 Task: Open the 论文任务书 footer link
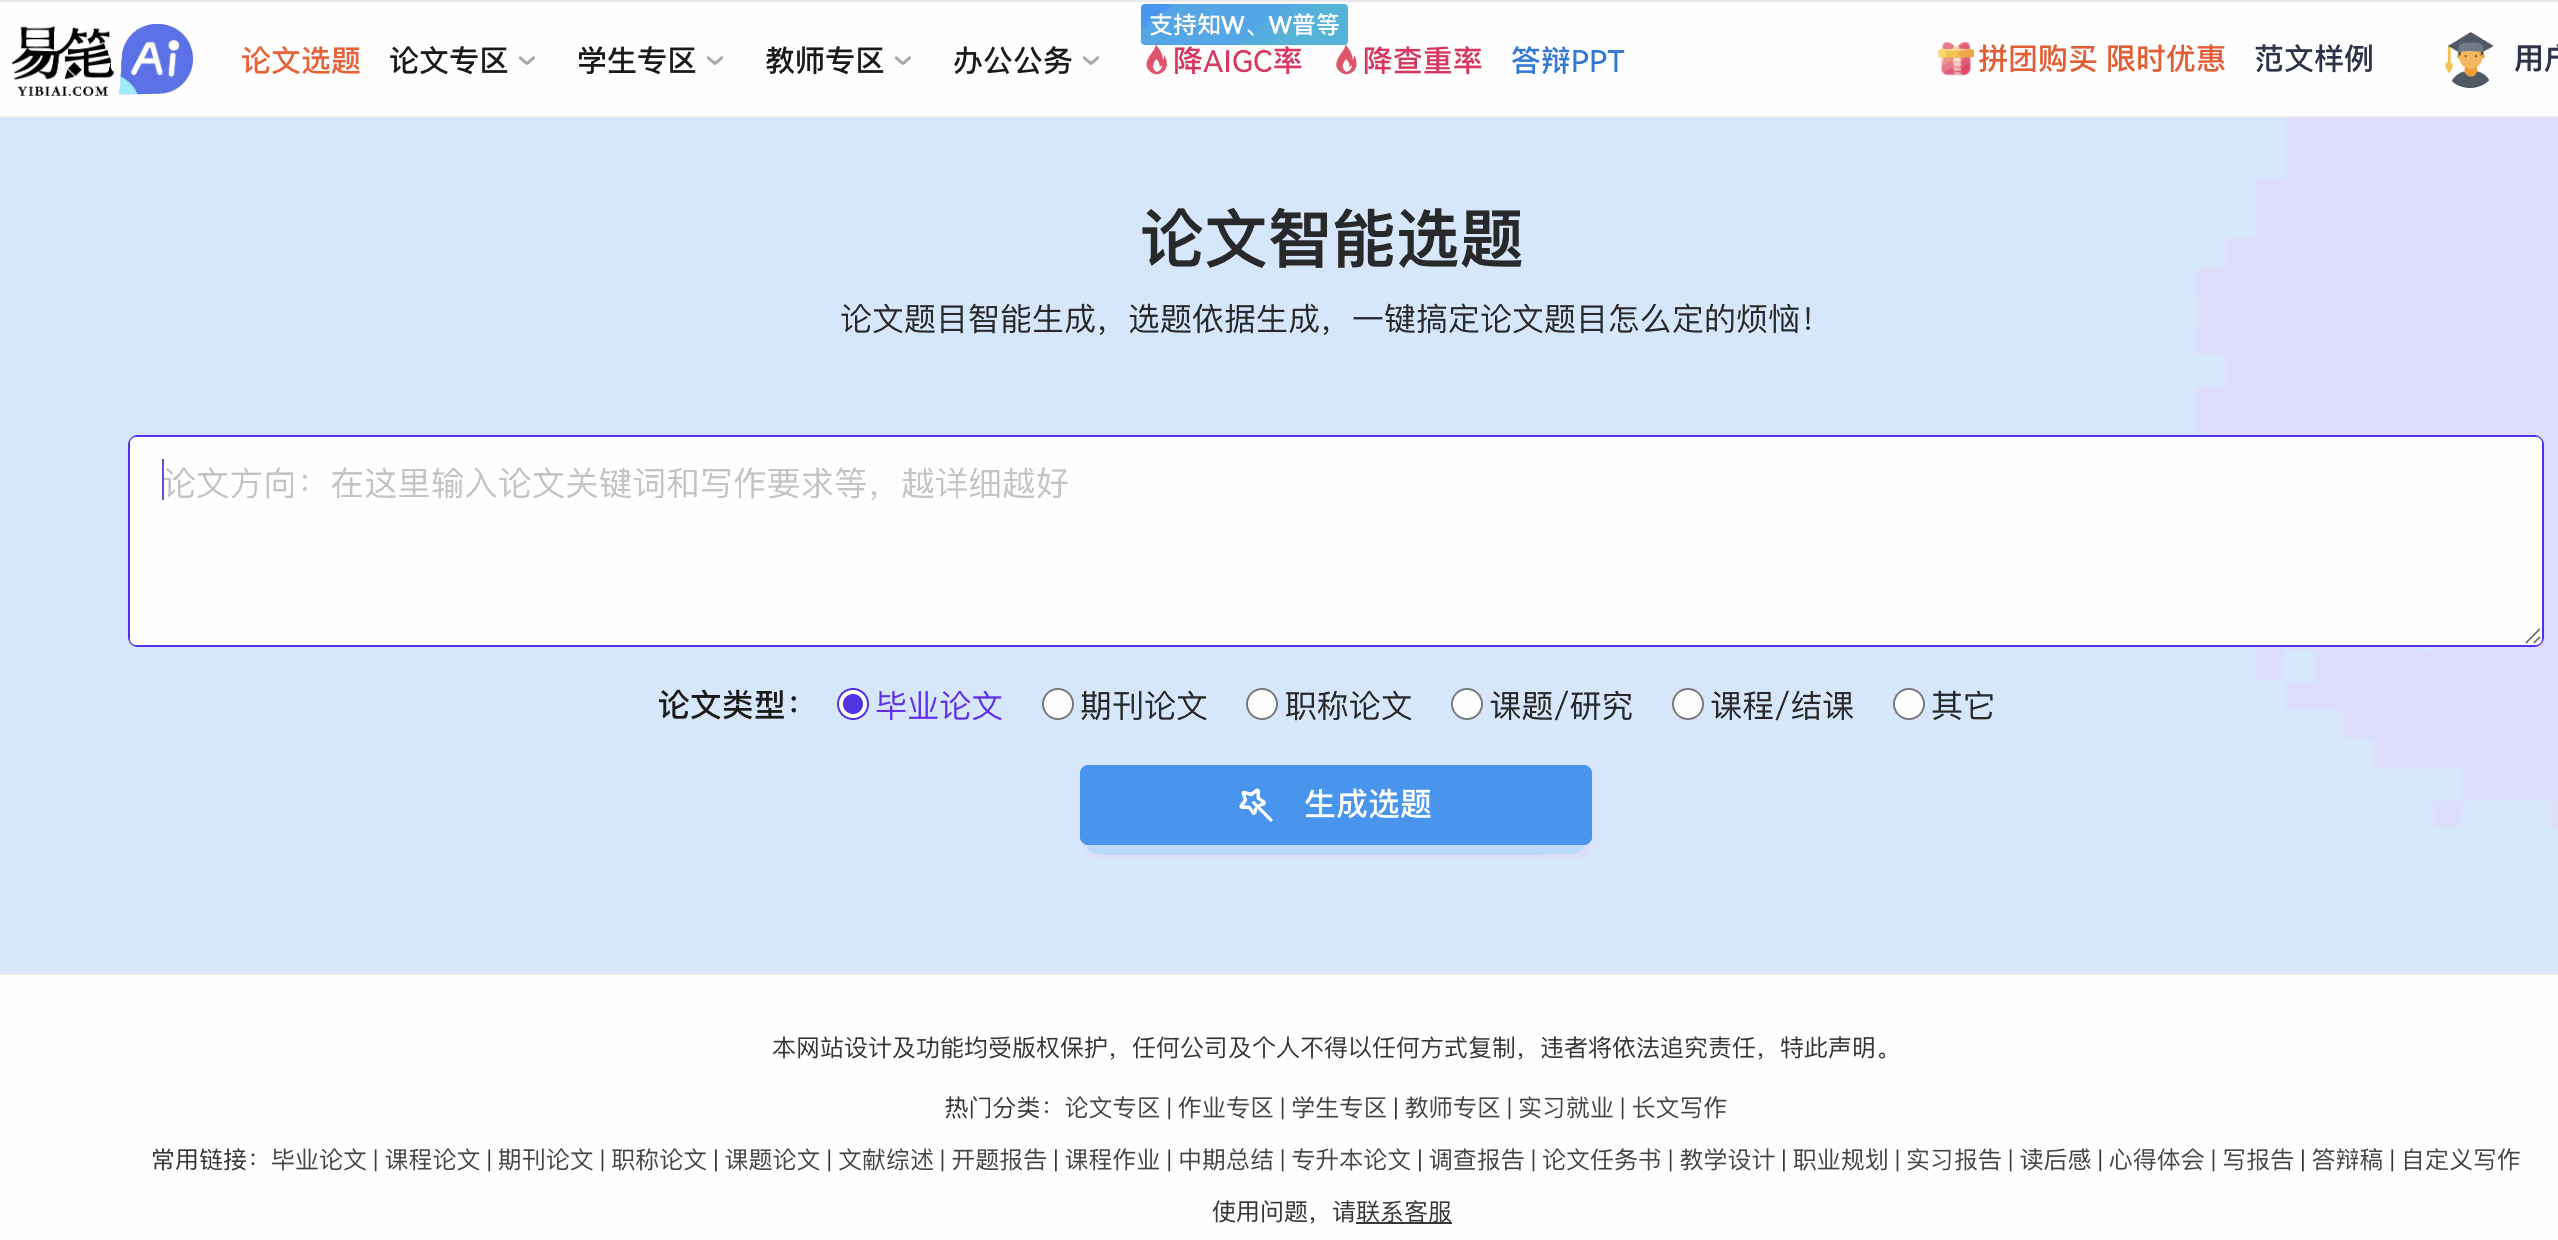[x=1602, y=1160]
